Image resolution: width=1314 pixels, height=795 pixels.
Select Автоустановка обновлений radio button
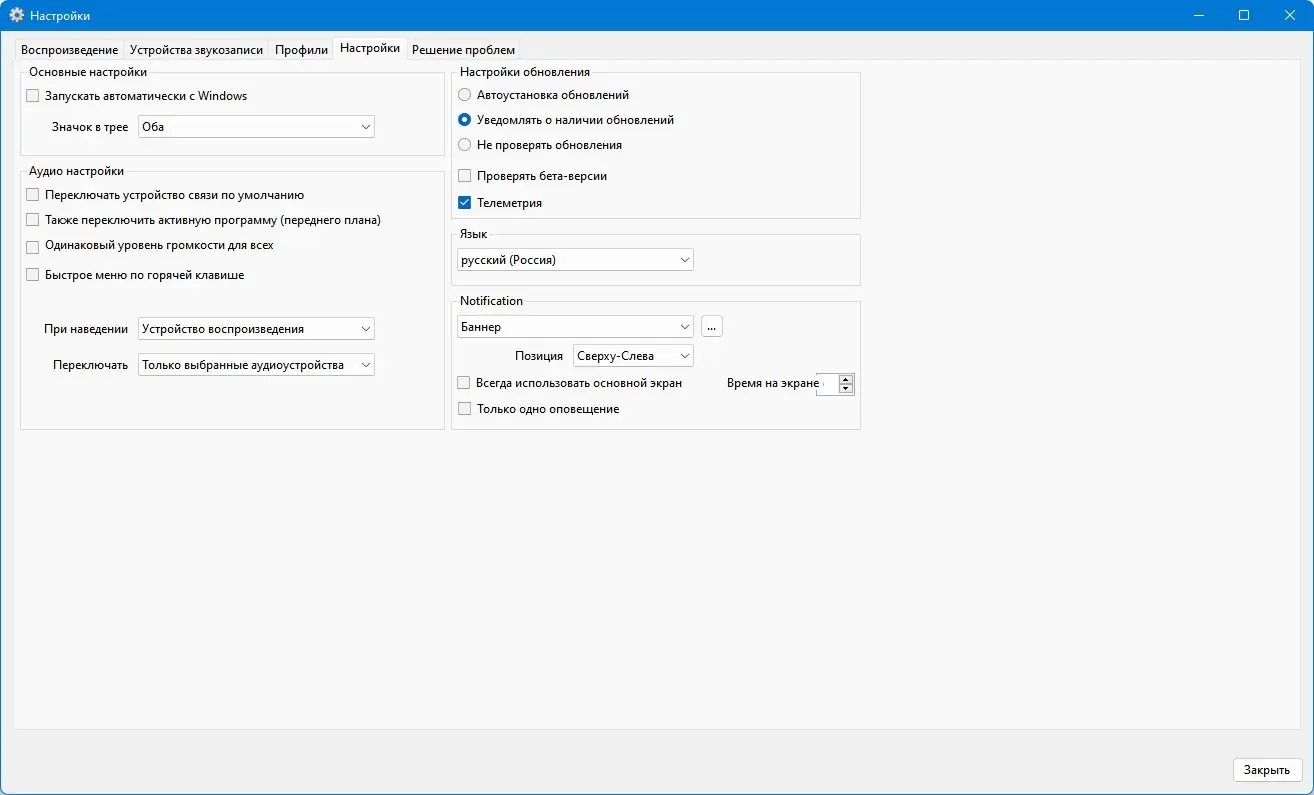coord(464,95)
